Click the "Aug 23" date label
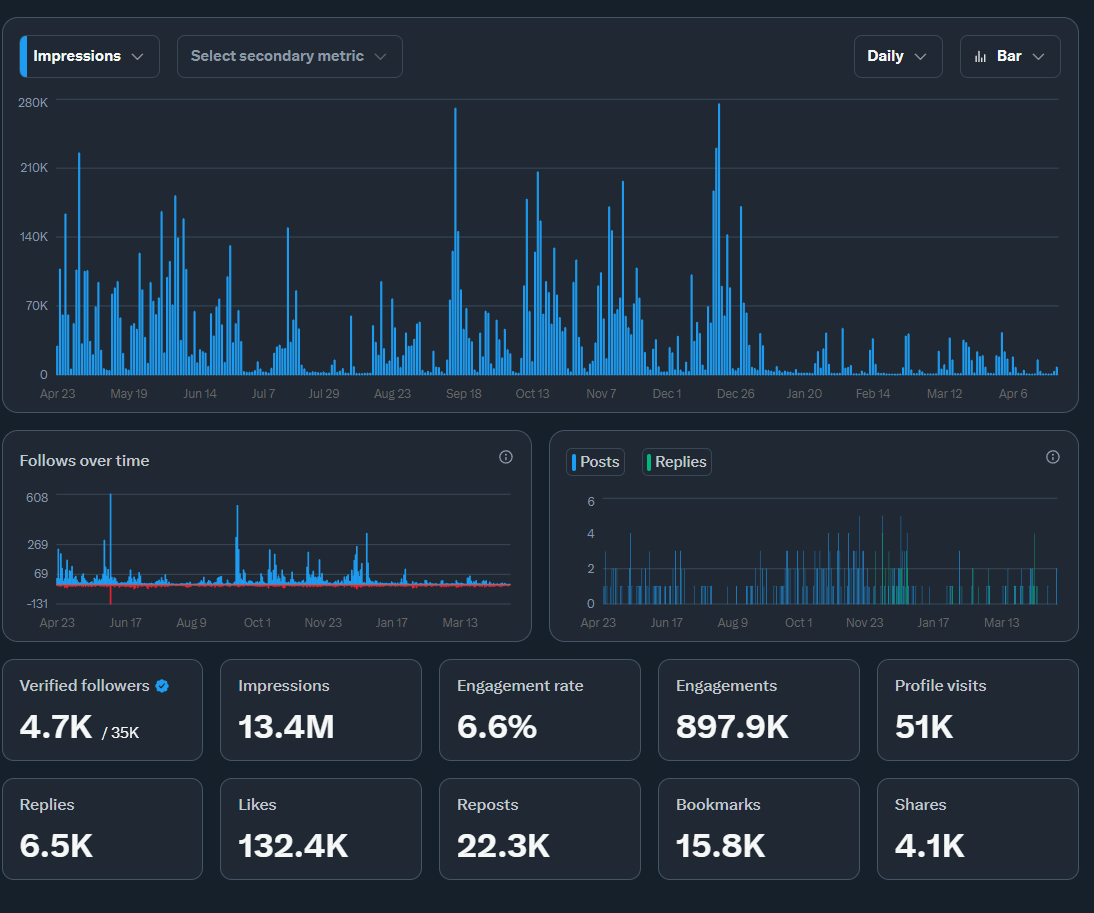 tap(392, 393)
